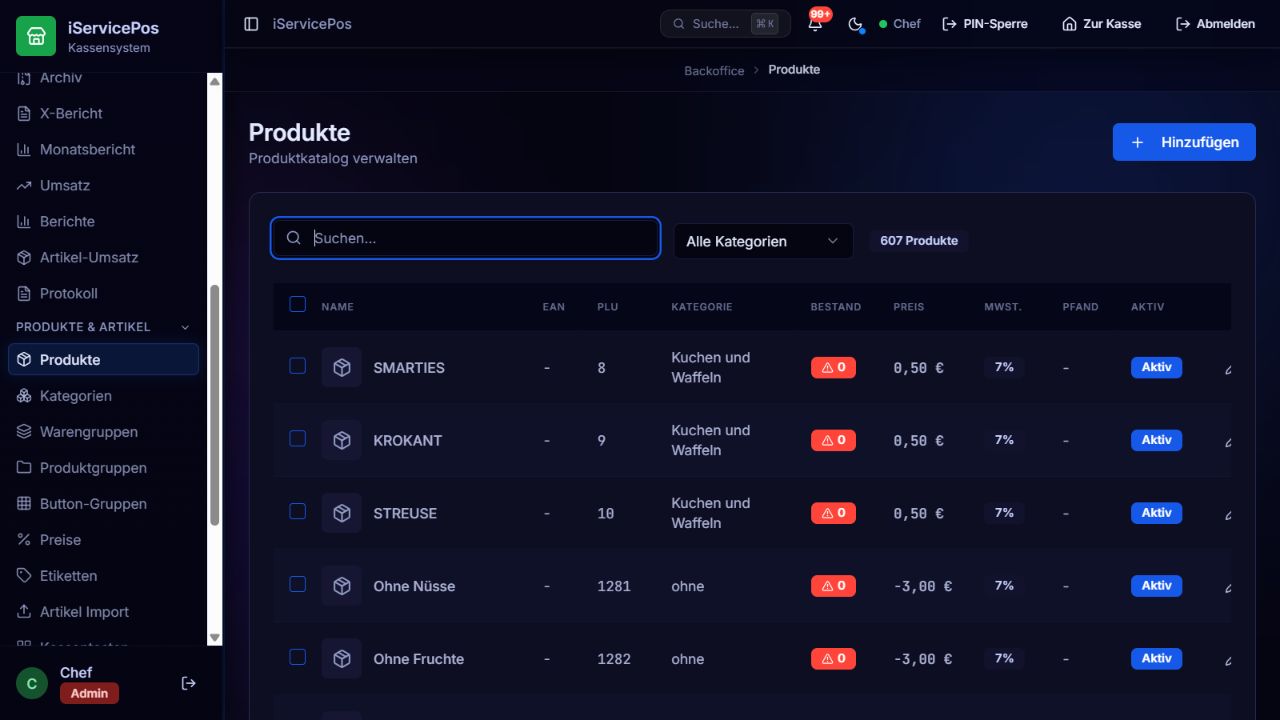Click the STREUSE product cube icon
The width and height of the screenshot is (1280, 720).
pyautogui.click(x=342, y=513)
